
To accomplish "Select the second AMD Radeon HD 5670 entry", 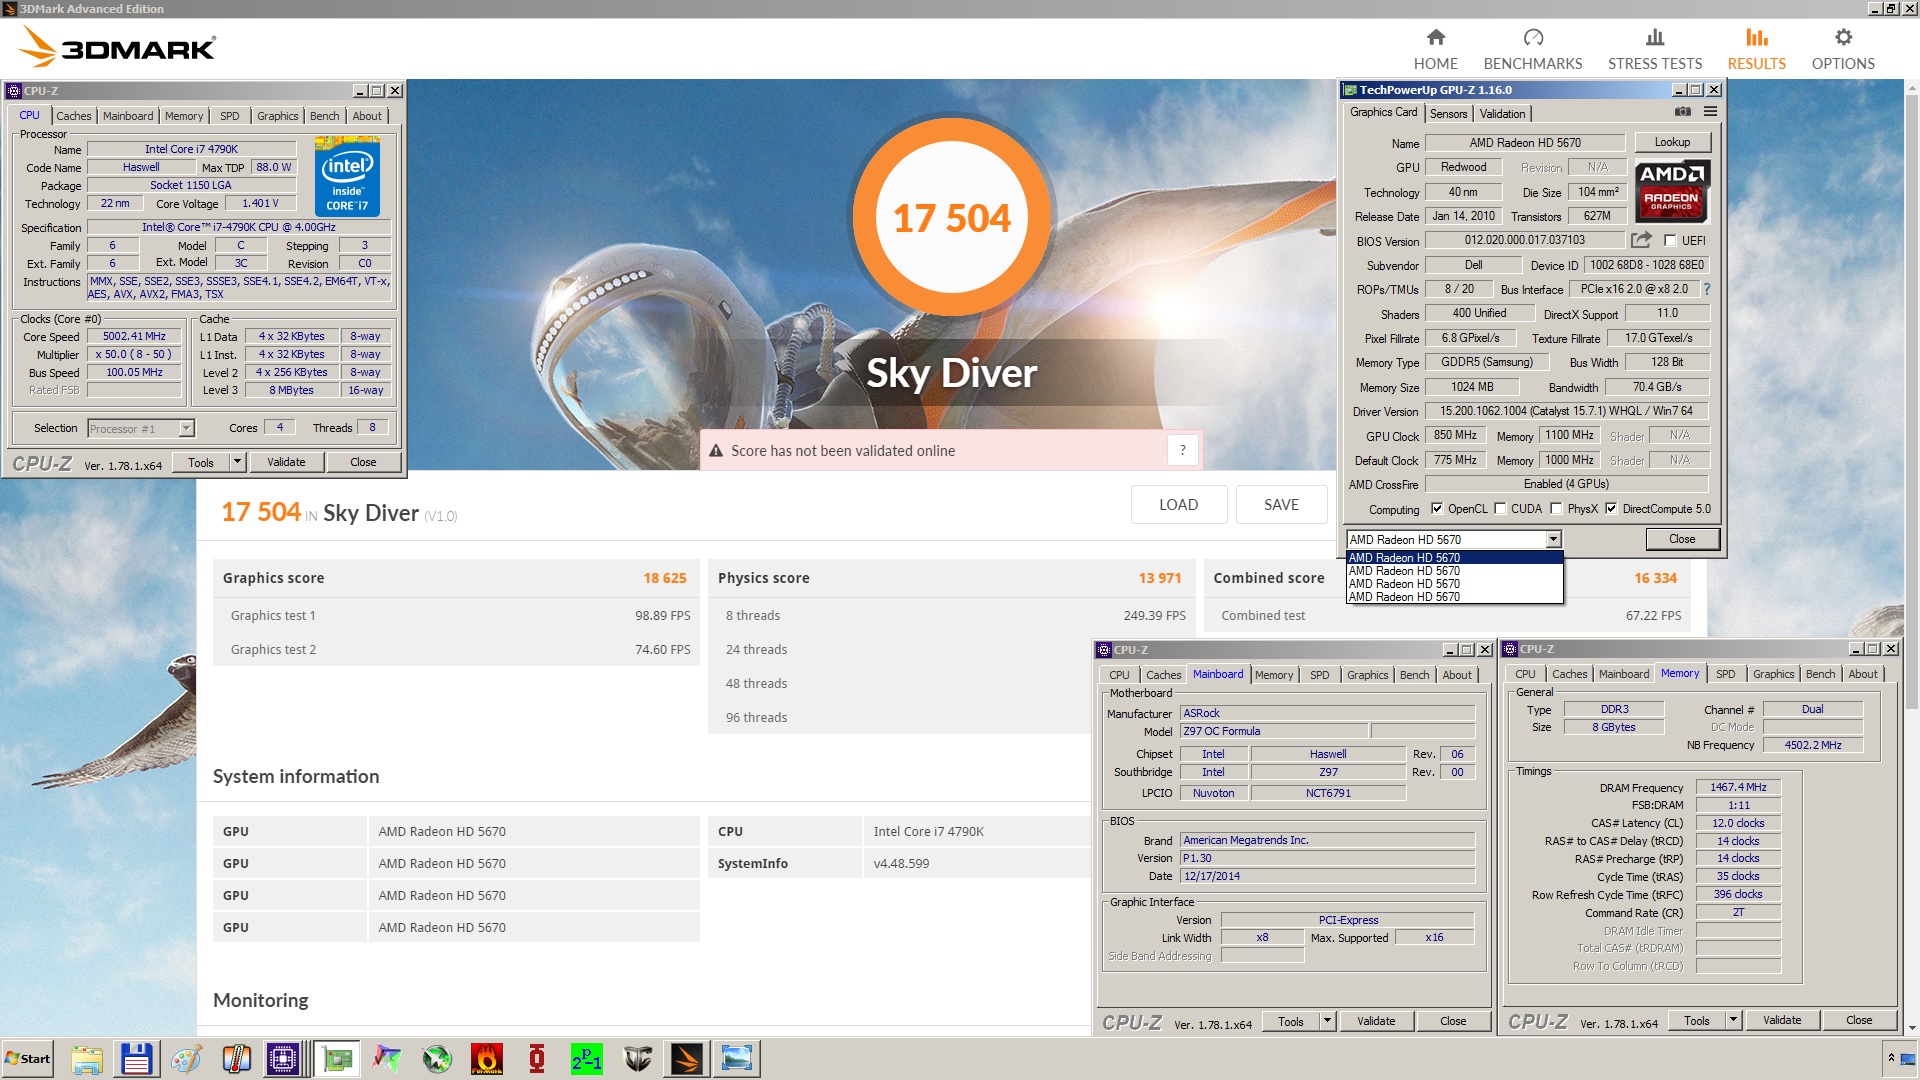I will click(1454, 571).
